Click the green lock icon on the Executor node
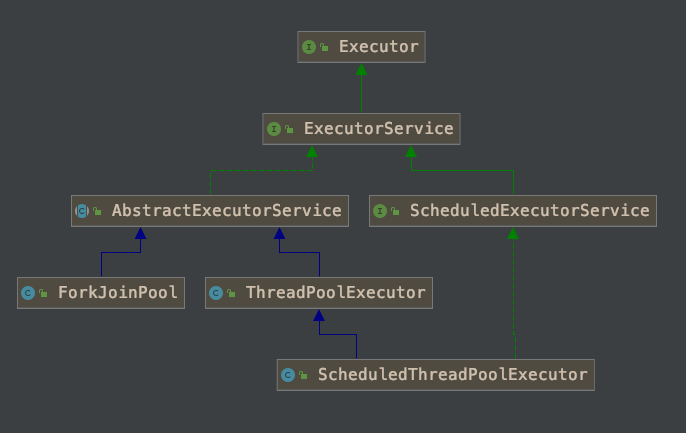 click(x=324, y=47)
